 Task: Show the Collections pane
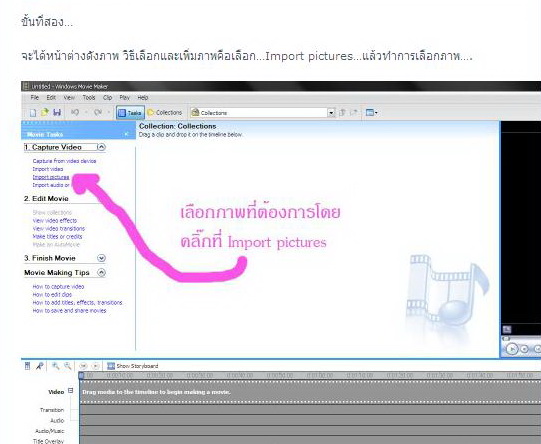[x=165, y=112]
